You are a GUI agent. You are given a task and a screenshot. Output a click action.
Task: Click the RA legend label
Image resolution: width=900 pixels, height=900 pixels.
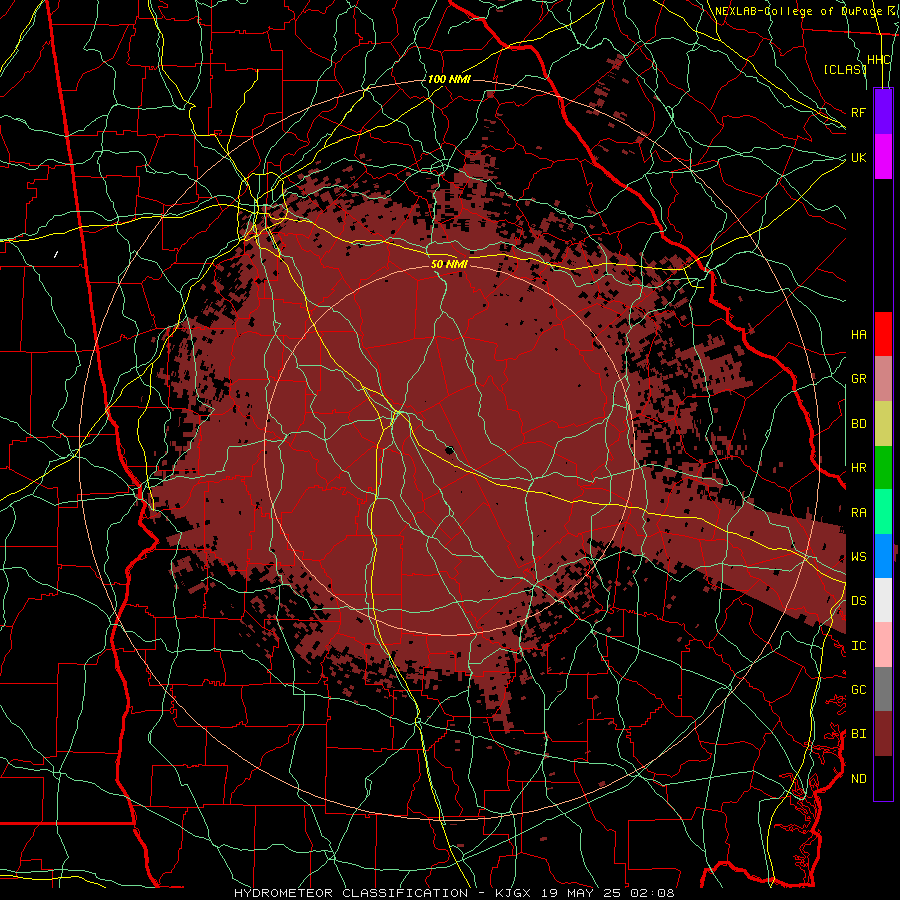coord(858,512)
